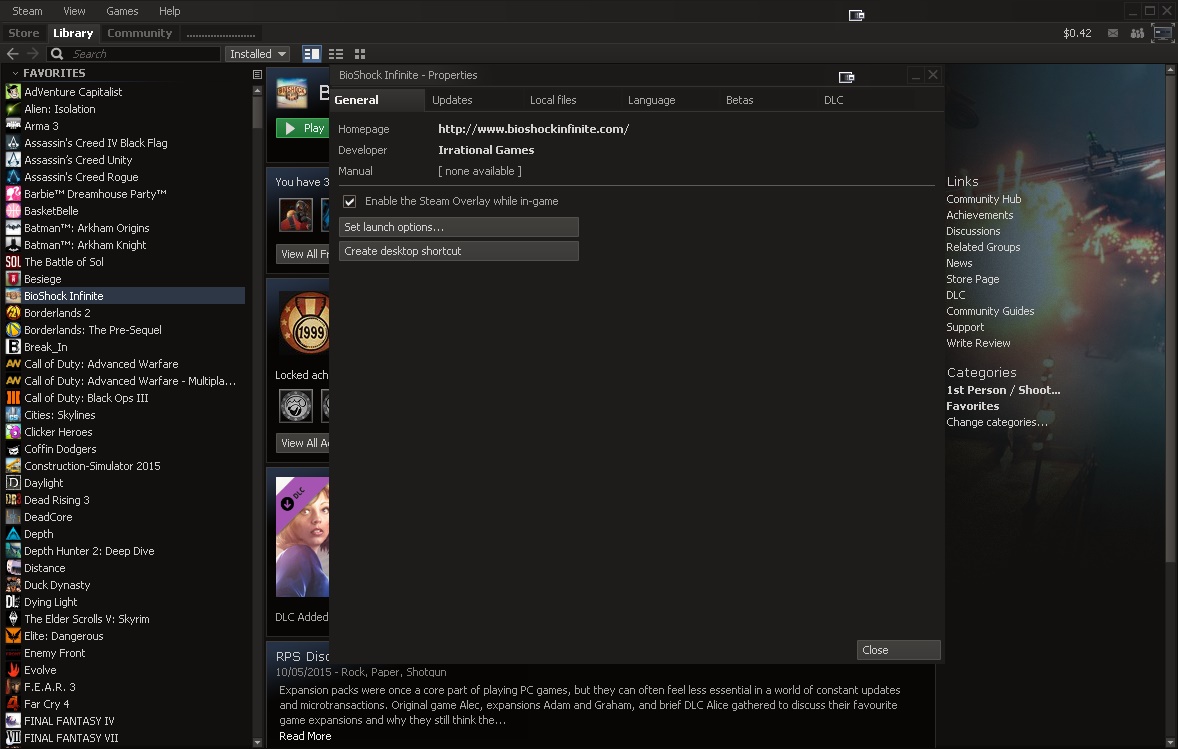
Task: Switch to grid view icon in toolbar
Action: (360, 53)
